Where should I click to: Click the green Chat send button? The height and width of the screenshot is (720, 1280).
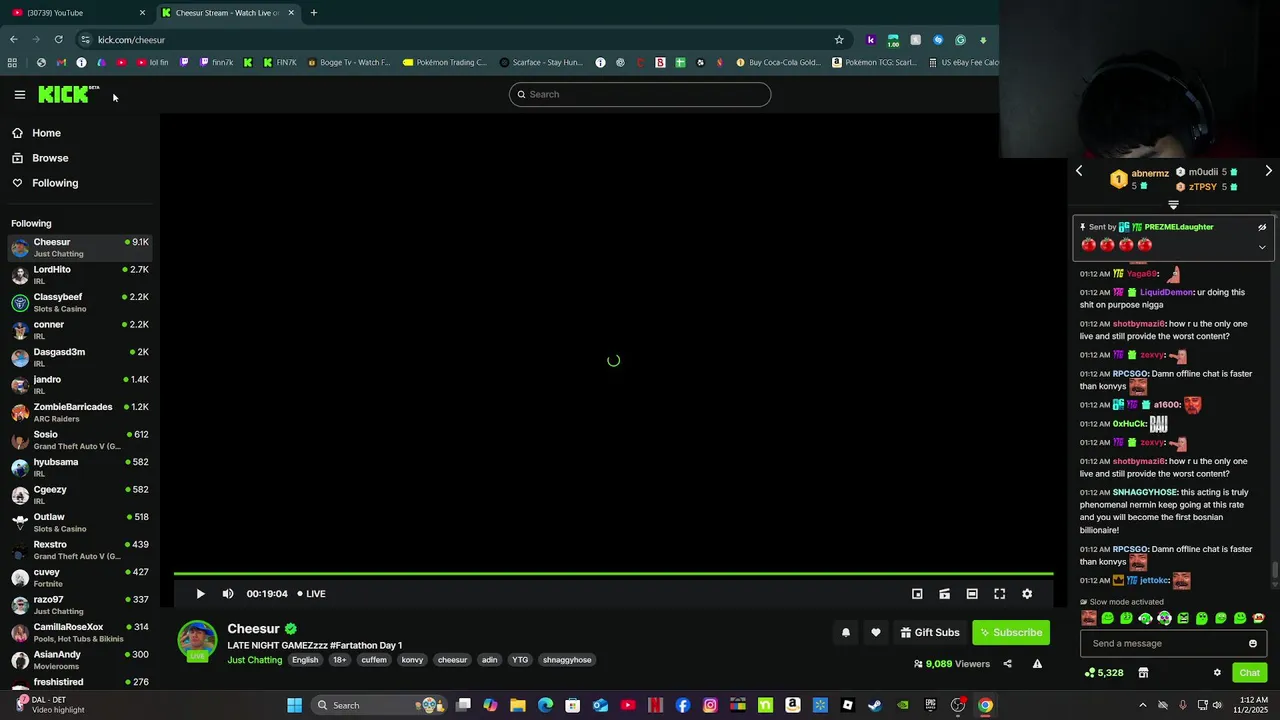pyautogui.click(x=1249, y=673)
